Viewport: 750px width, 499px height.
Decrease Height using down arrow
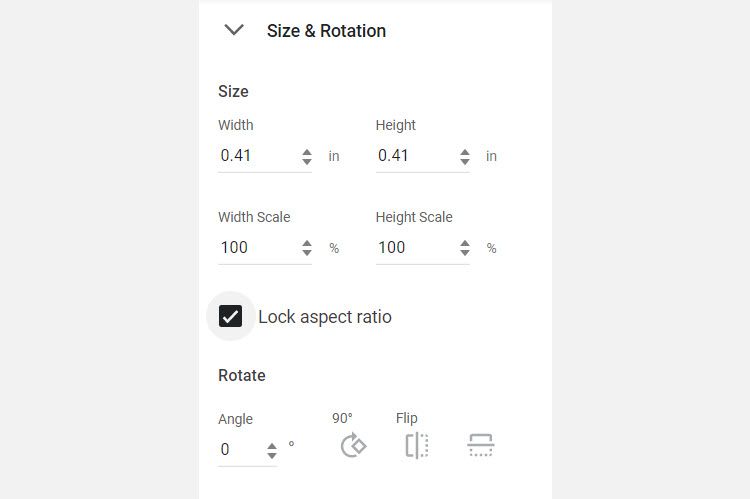[464, 161]
